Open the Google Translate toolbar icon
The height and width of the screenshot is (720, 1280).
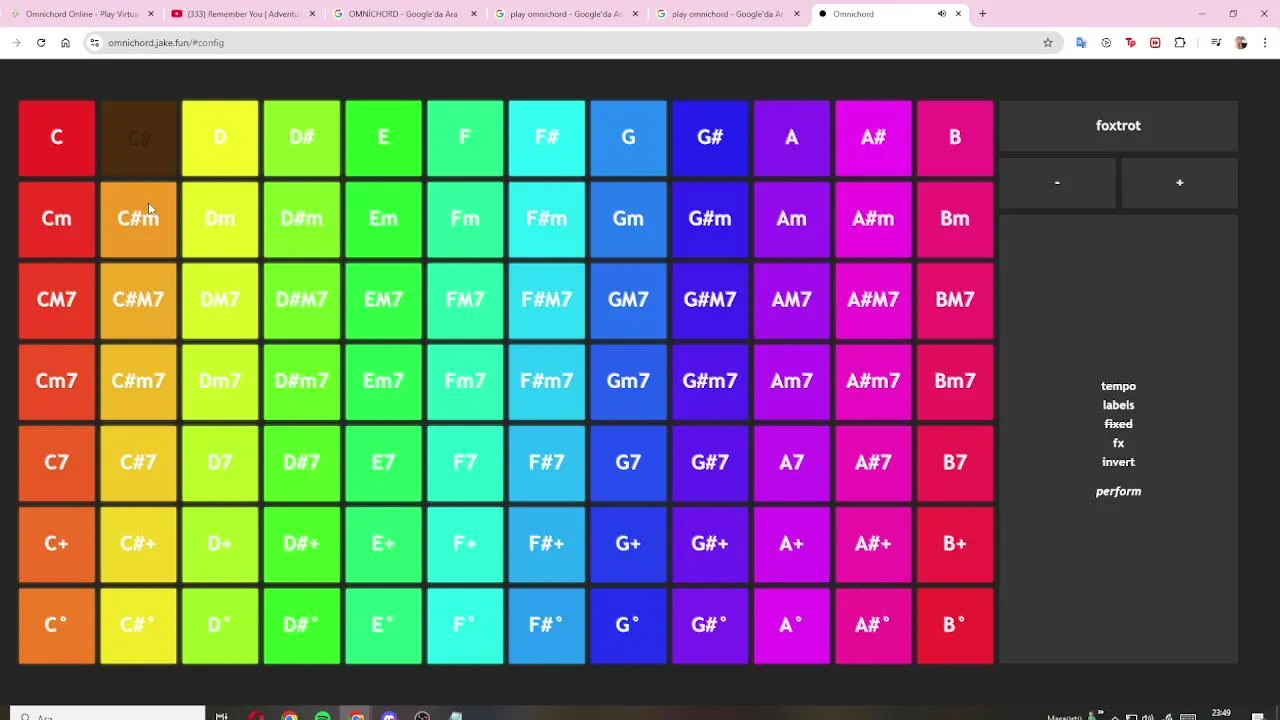pos(1081,43)
